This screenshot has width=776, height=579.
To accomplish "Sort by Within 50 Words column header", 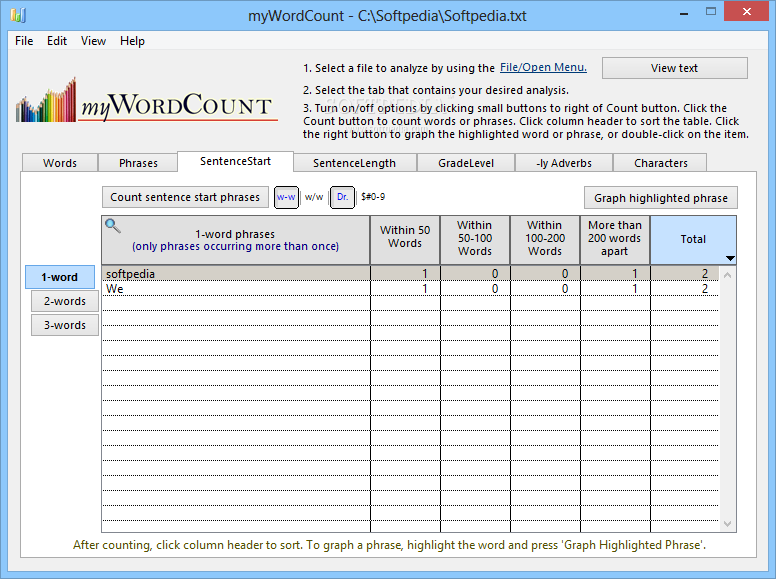I will point(405,240).
